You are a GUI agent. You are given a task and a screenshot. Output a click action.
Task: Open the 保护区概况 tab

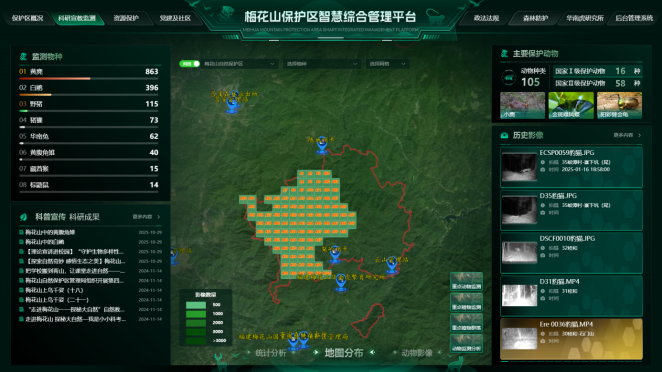(x=27, y=18)
